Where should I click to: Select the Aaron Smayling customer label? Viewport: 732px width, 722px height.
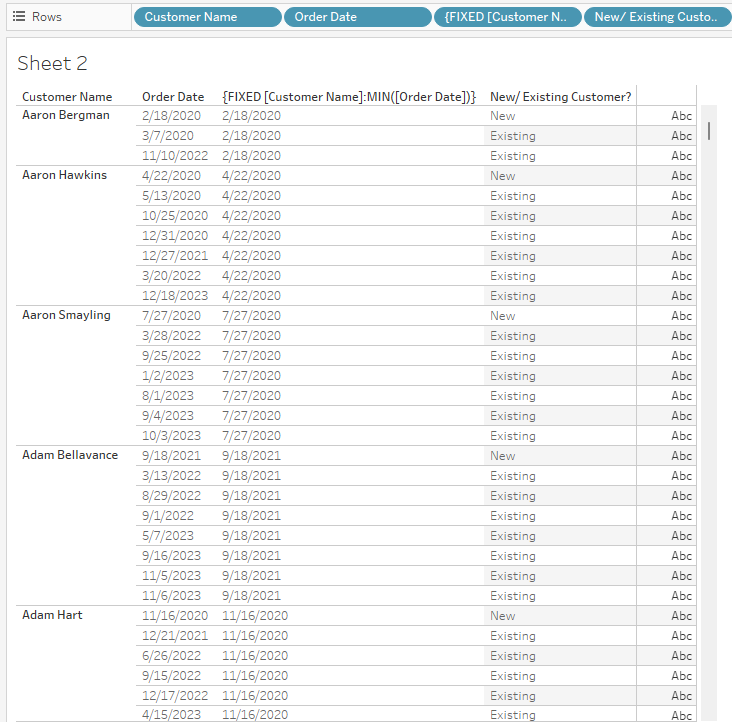pos(66,315)
